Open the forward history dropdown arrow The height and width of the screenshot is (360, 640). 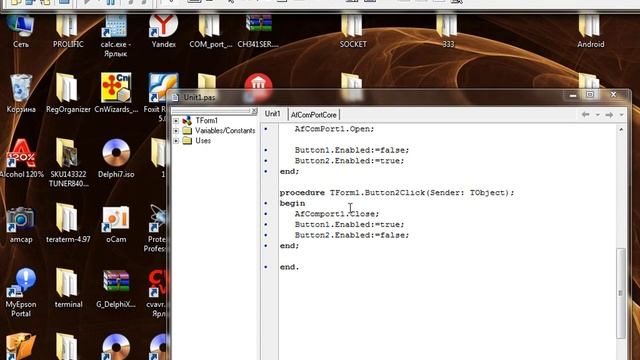click(x=621, y=115)
